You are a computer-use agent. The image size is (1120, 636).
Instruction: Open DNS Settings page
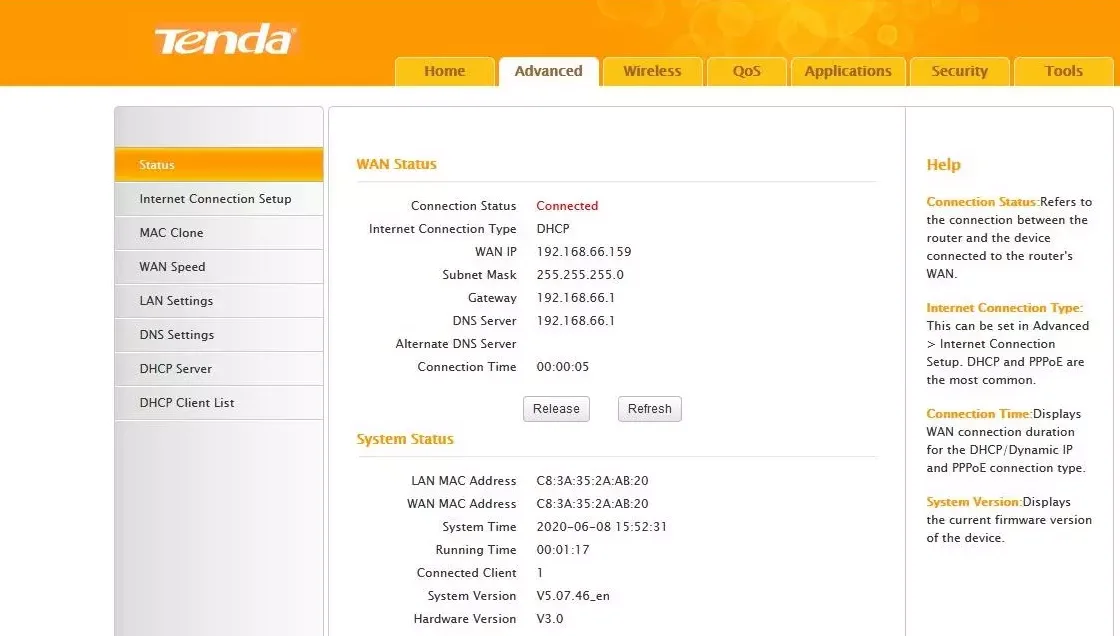pyautogui.click(x=177, y=335)
